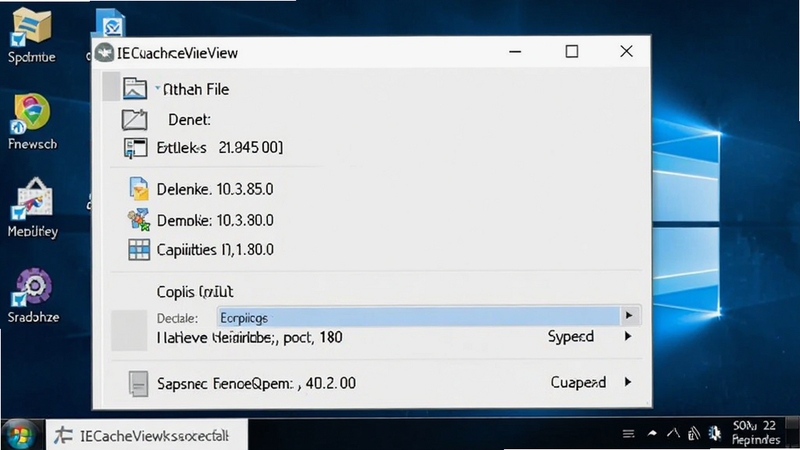800x450 pixels.
Task: Close the IECacheView window
Action: pyautogui.click(x=626, y=52)
